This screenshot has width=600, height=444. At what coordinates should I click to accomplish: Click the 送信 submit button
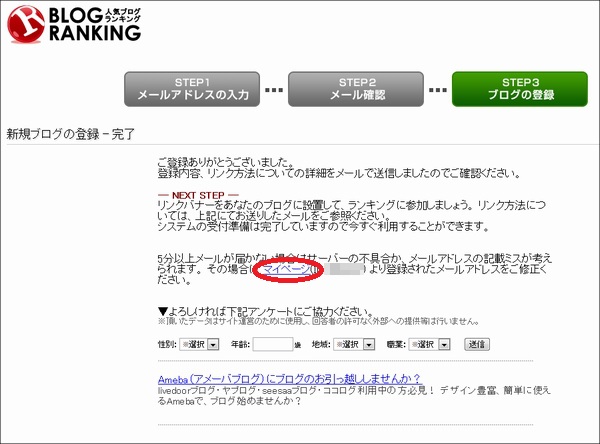(477, 344)
